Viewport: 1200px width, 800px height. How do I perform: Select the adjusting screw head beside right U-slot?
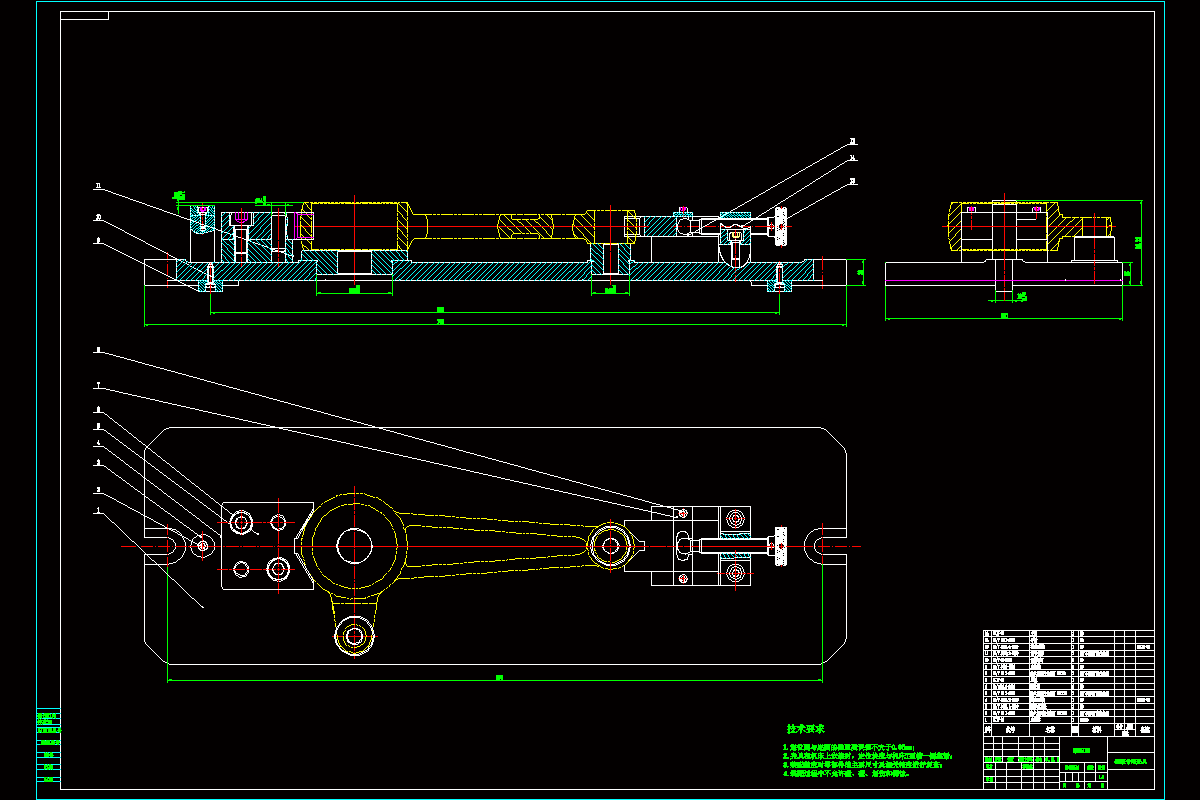click(781, 546)
